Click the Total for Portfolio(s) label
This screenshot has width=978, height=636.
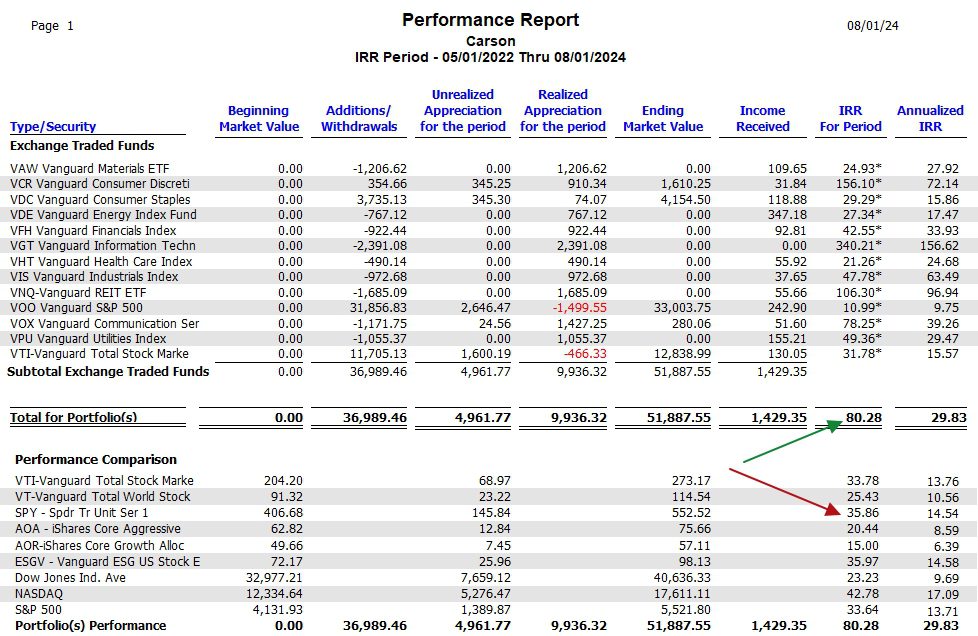click(x=74, y=417)
